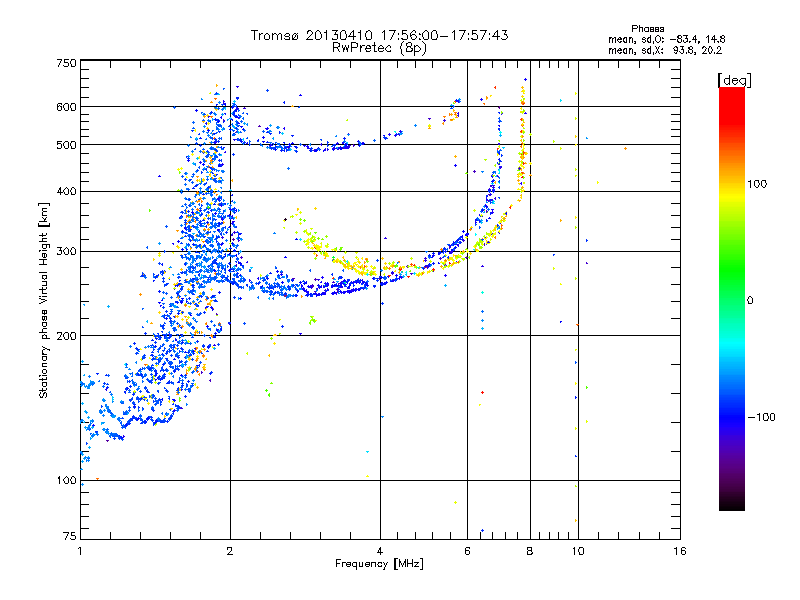
Task: Click the "Frequency [MHz]" axis label
Action: (379, 564)
